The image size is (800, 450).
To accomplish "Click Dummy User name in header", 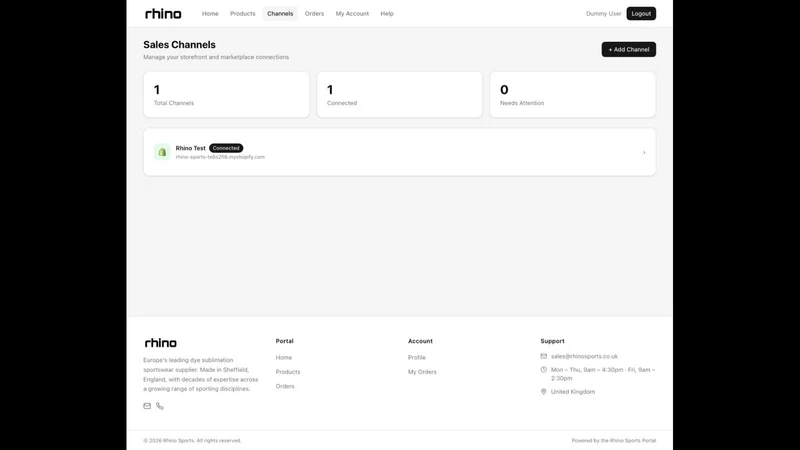I will click(604, 14).
